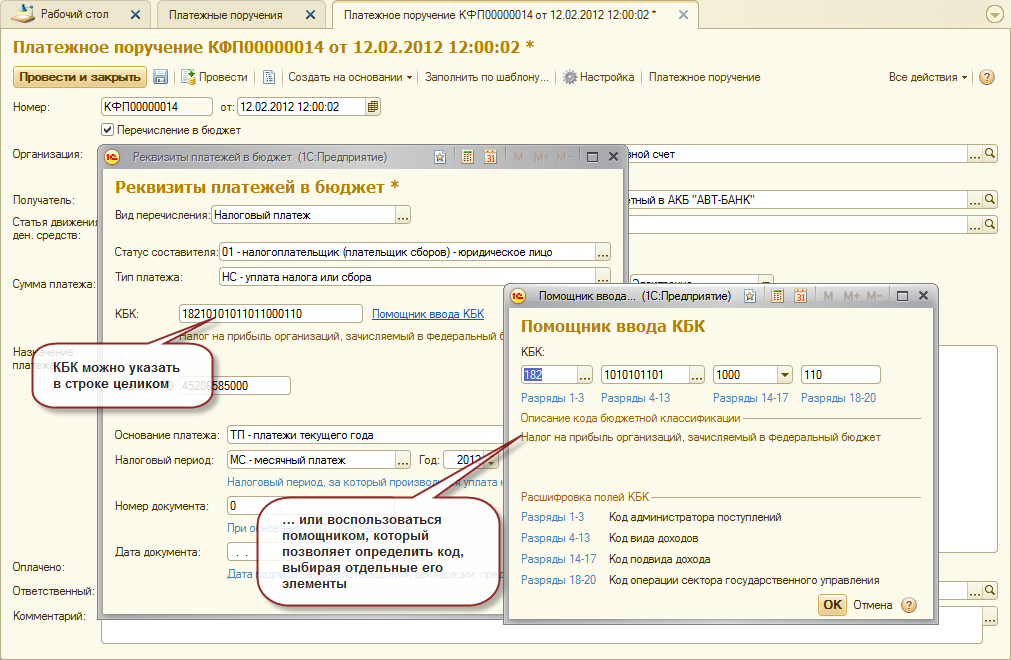Open selection for KBK digits 4-13 field
1011x660 pixels.
point(697,374)
